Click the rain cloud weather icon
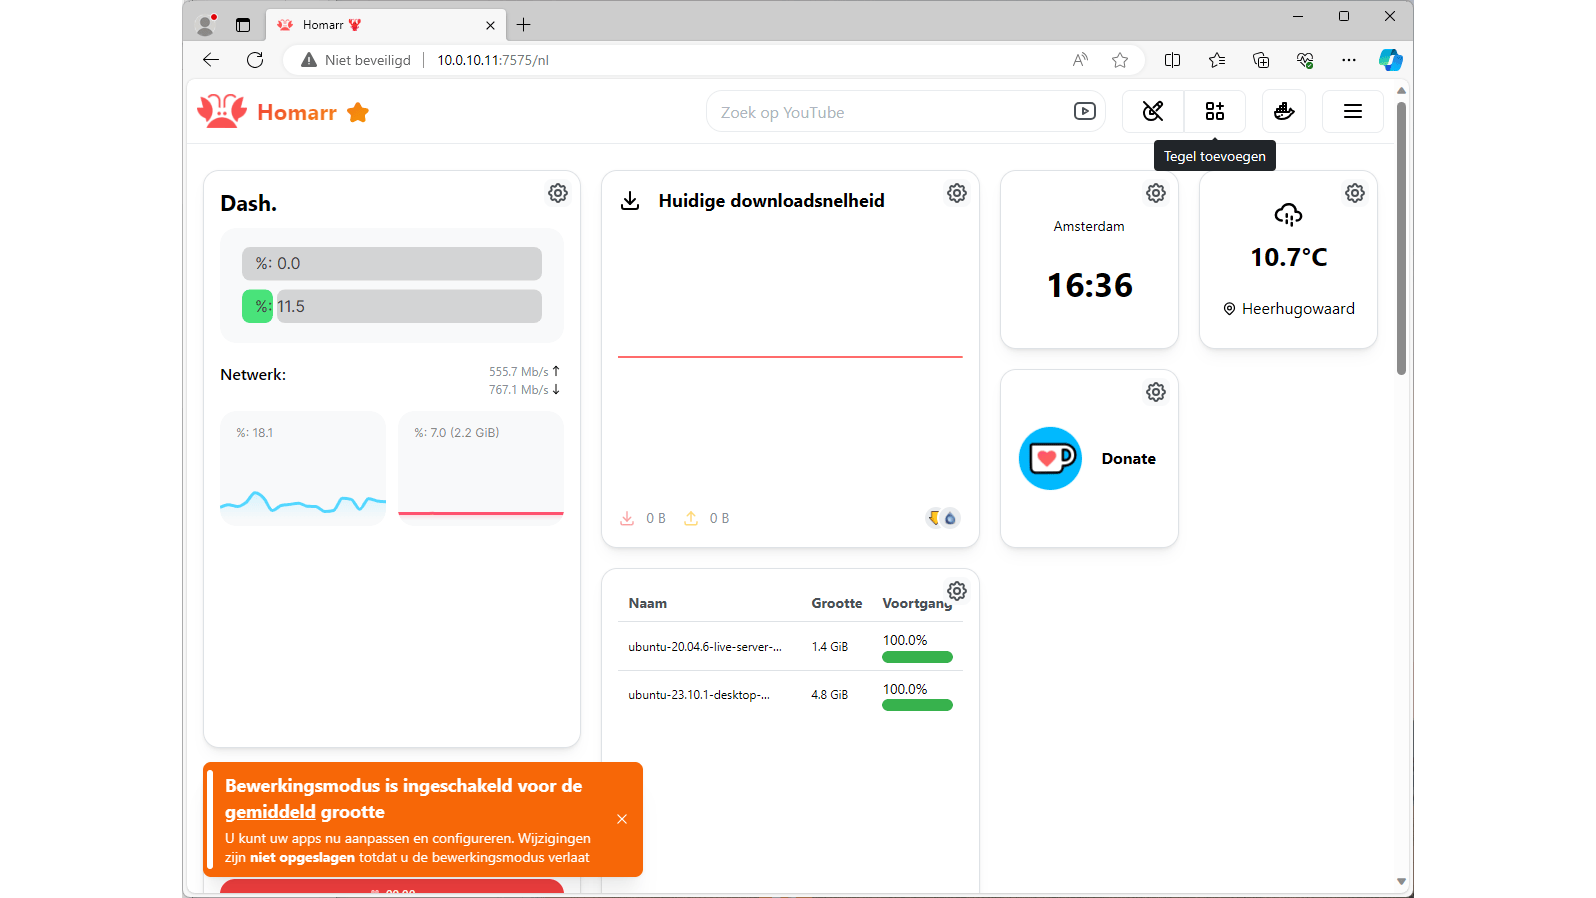 (x=1288, y=214)
